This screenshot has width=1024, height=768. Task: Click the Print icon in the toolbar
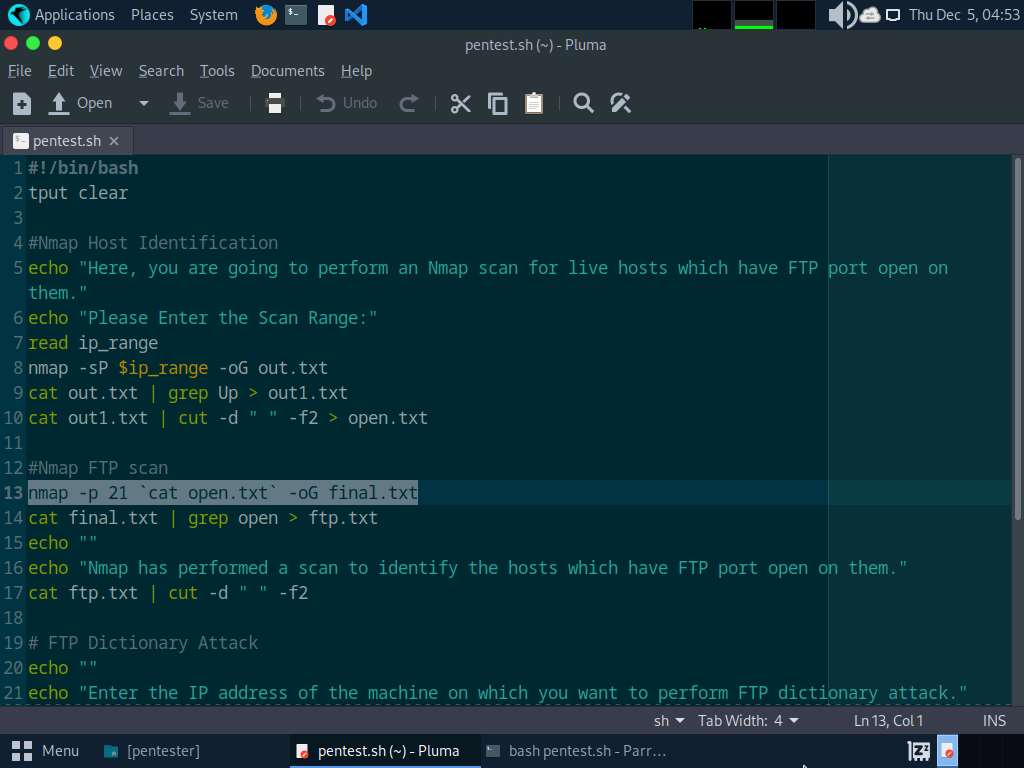coord(275,103)
